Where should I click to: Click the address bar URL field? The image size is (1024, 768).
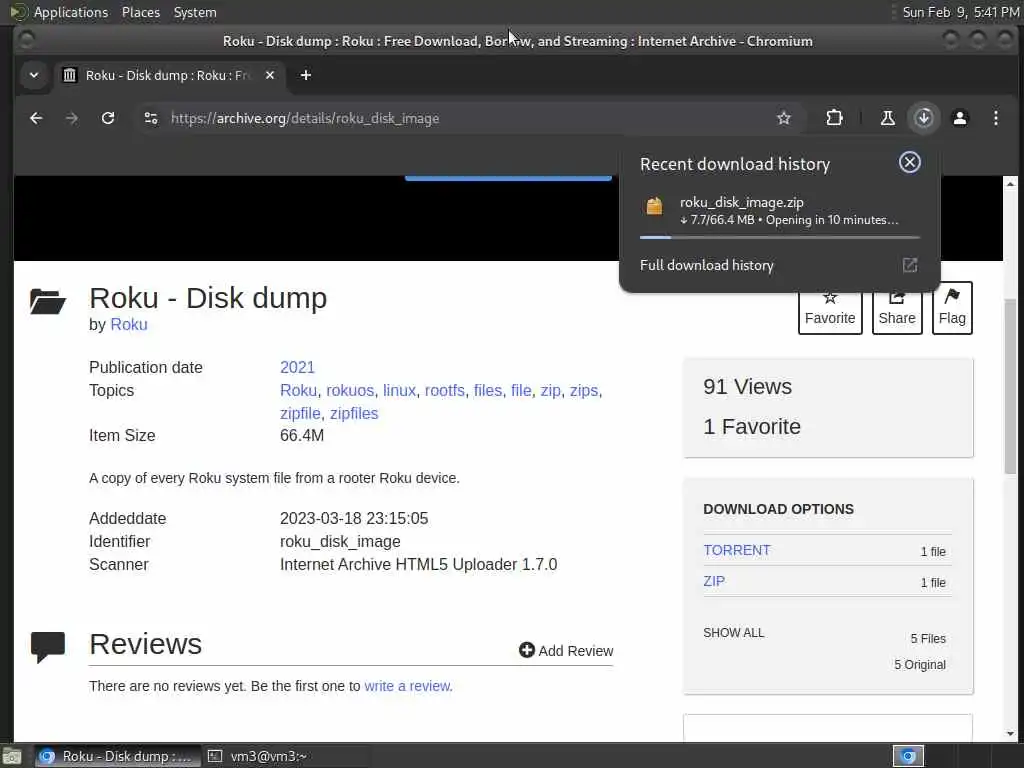click(457, 118)
